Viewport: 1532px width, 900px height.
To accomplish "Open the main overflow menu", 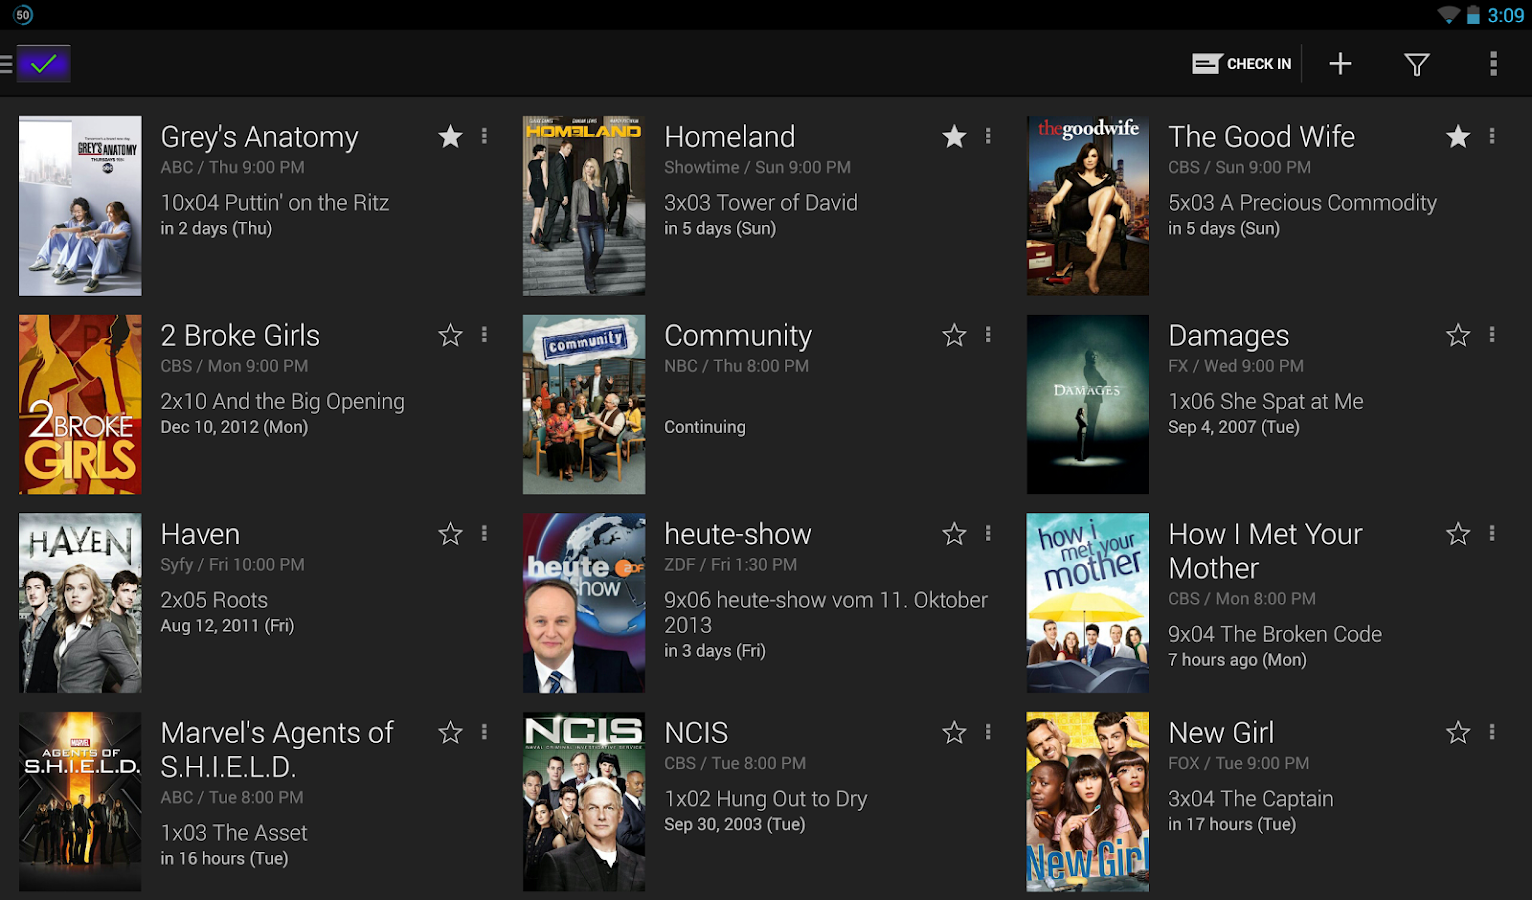I will pos(1493,64).
